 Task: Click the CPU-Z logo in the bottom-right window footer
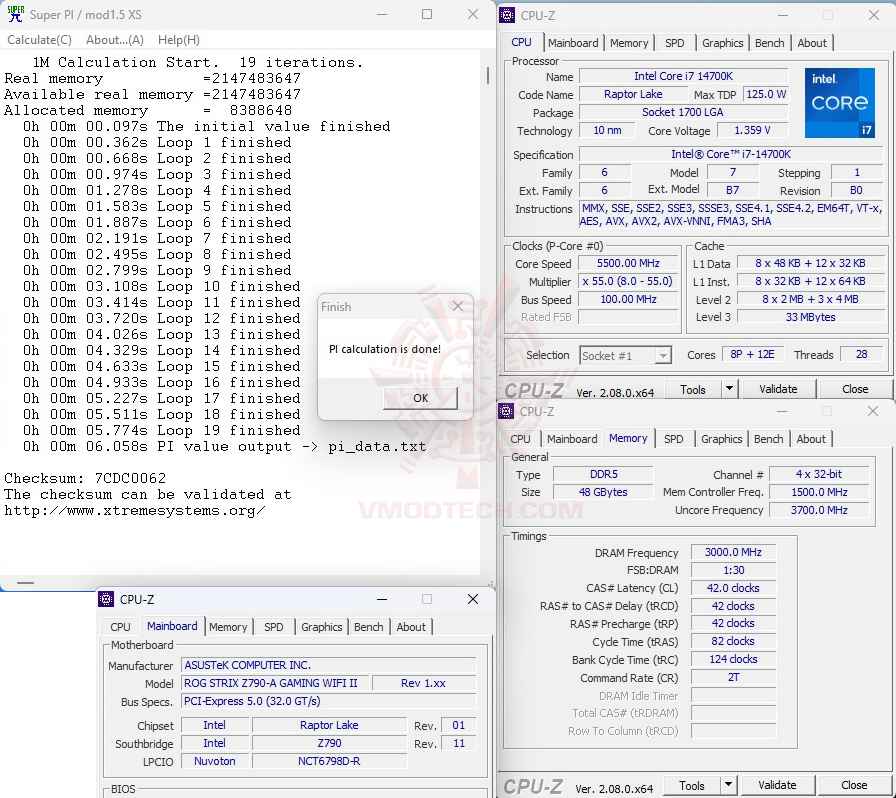coord(533,786)
